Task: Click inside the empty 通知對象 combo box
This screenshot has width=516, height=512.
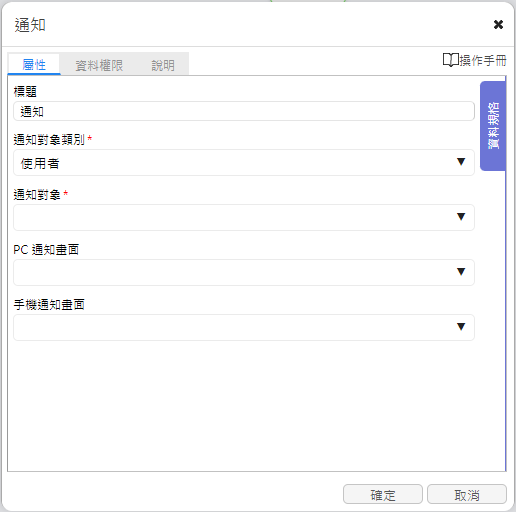Action: (x=244, y=217)
